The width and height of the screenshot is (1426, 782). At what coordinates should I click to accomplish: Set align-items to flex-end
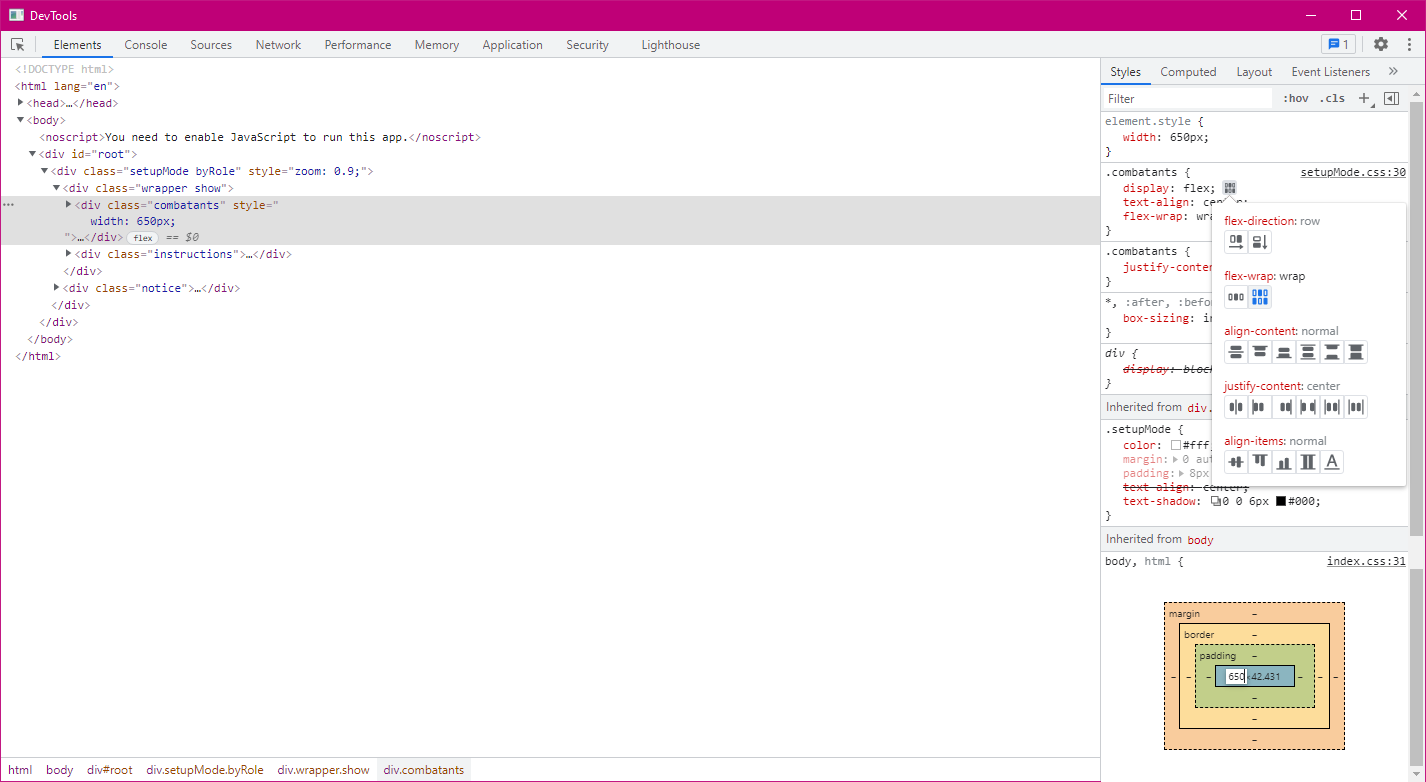pyautogui.click(x=1284, y=462)
